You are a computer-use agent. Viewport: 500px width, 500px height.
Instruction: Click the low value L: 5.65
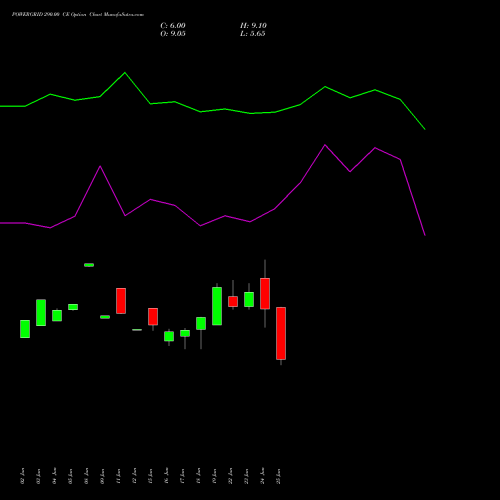click(x=253, y=34)
